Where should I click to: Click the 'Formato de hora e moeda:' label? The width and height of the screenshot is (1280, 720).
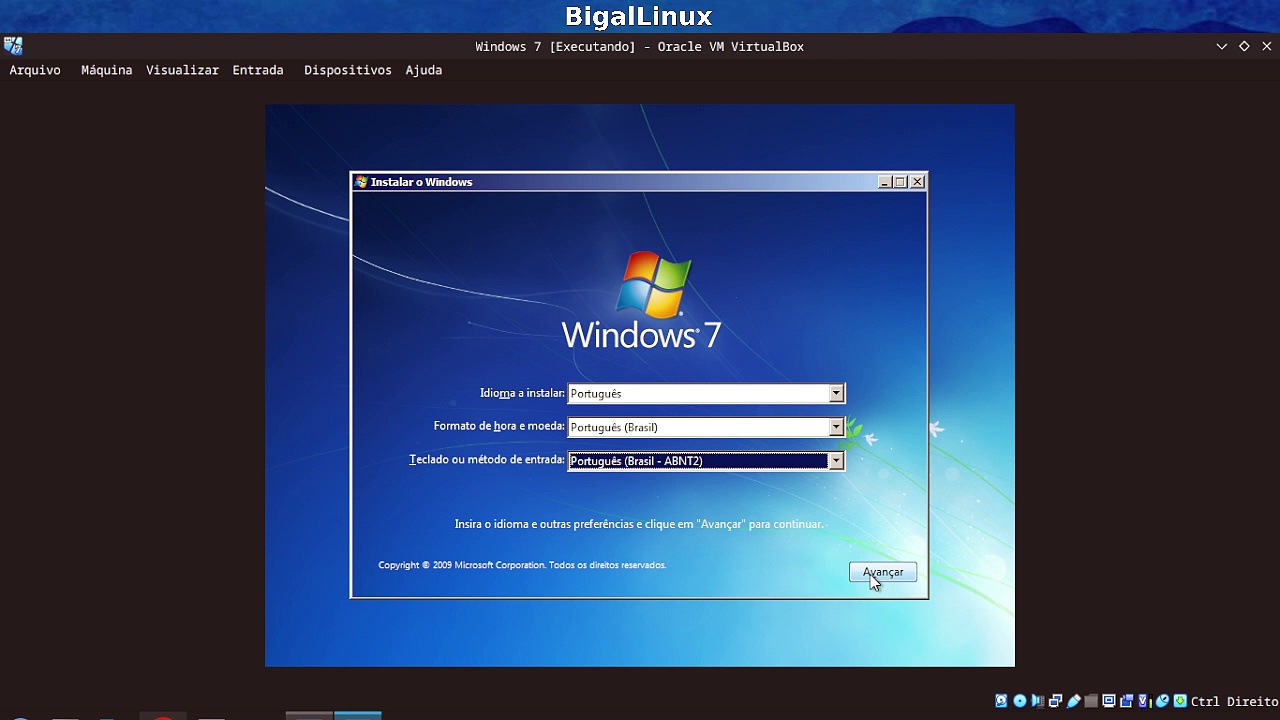(499, 427)
